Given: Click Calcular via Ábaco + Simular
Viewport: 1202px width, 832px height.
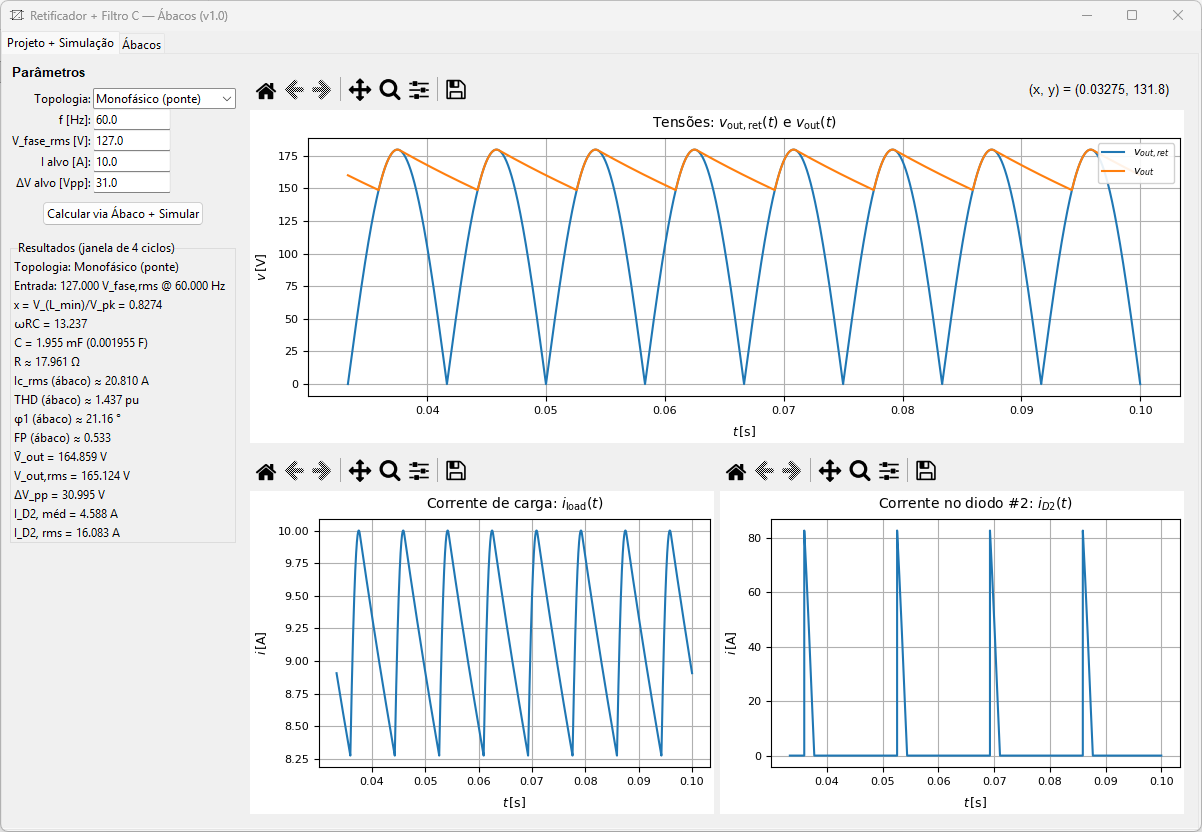Looking at the screenshot, I should click(122, 213).
